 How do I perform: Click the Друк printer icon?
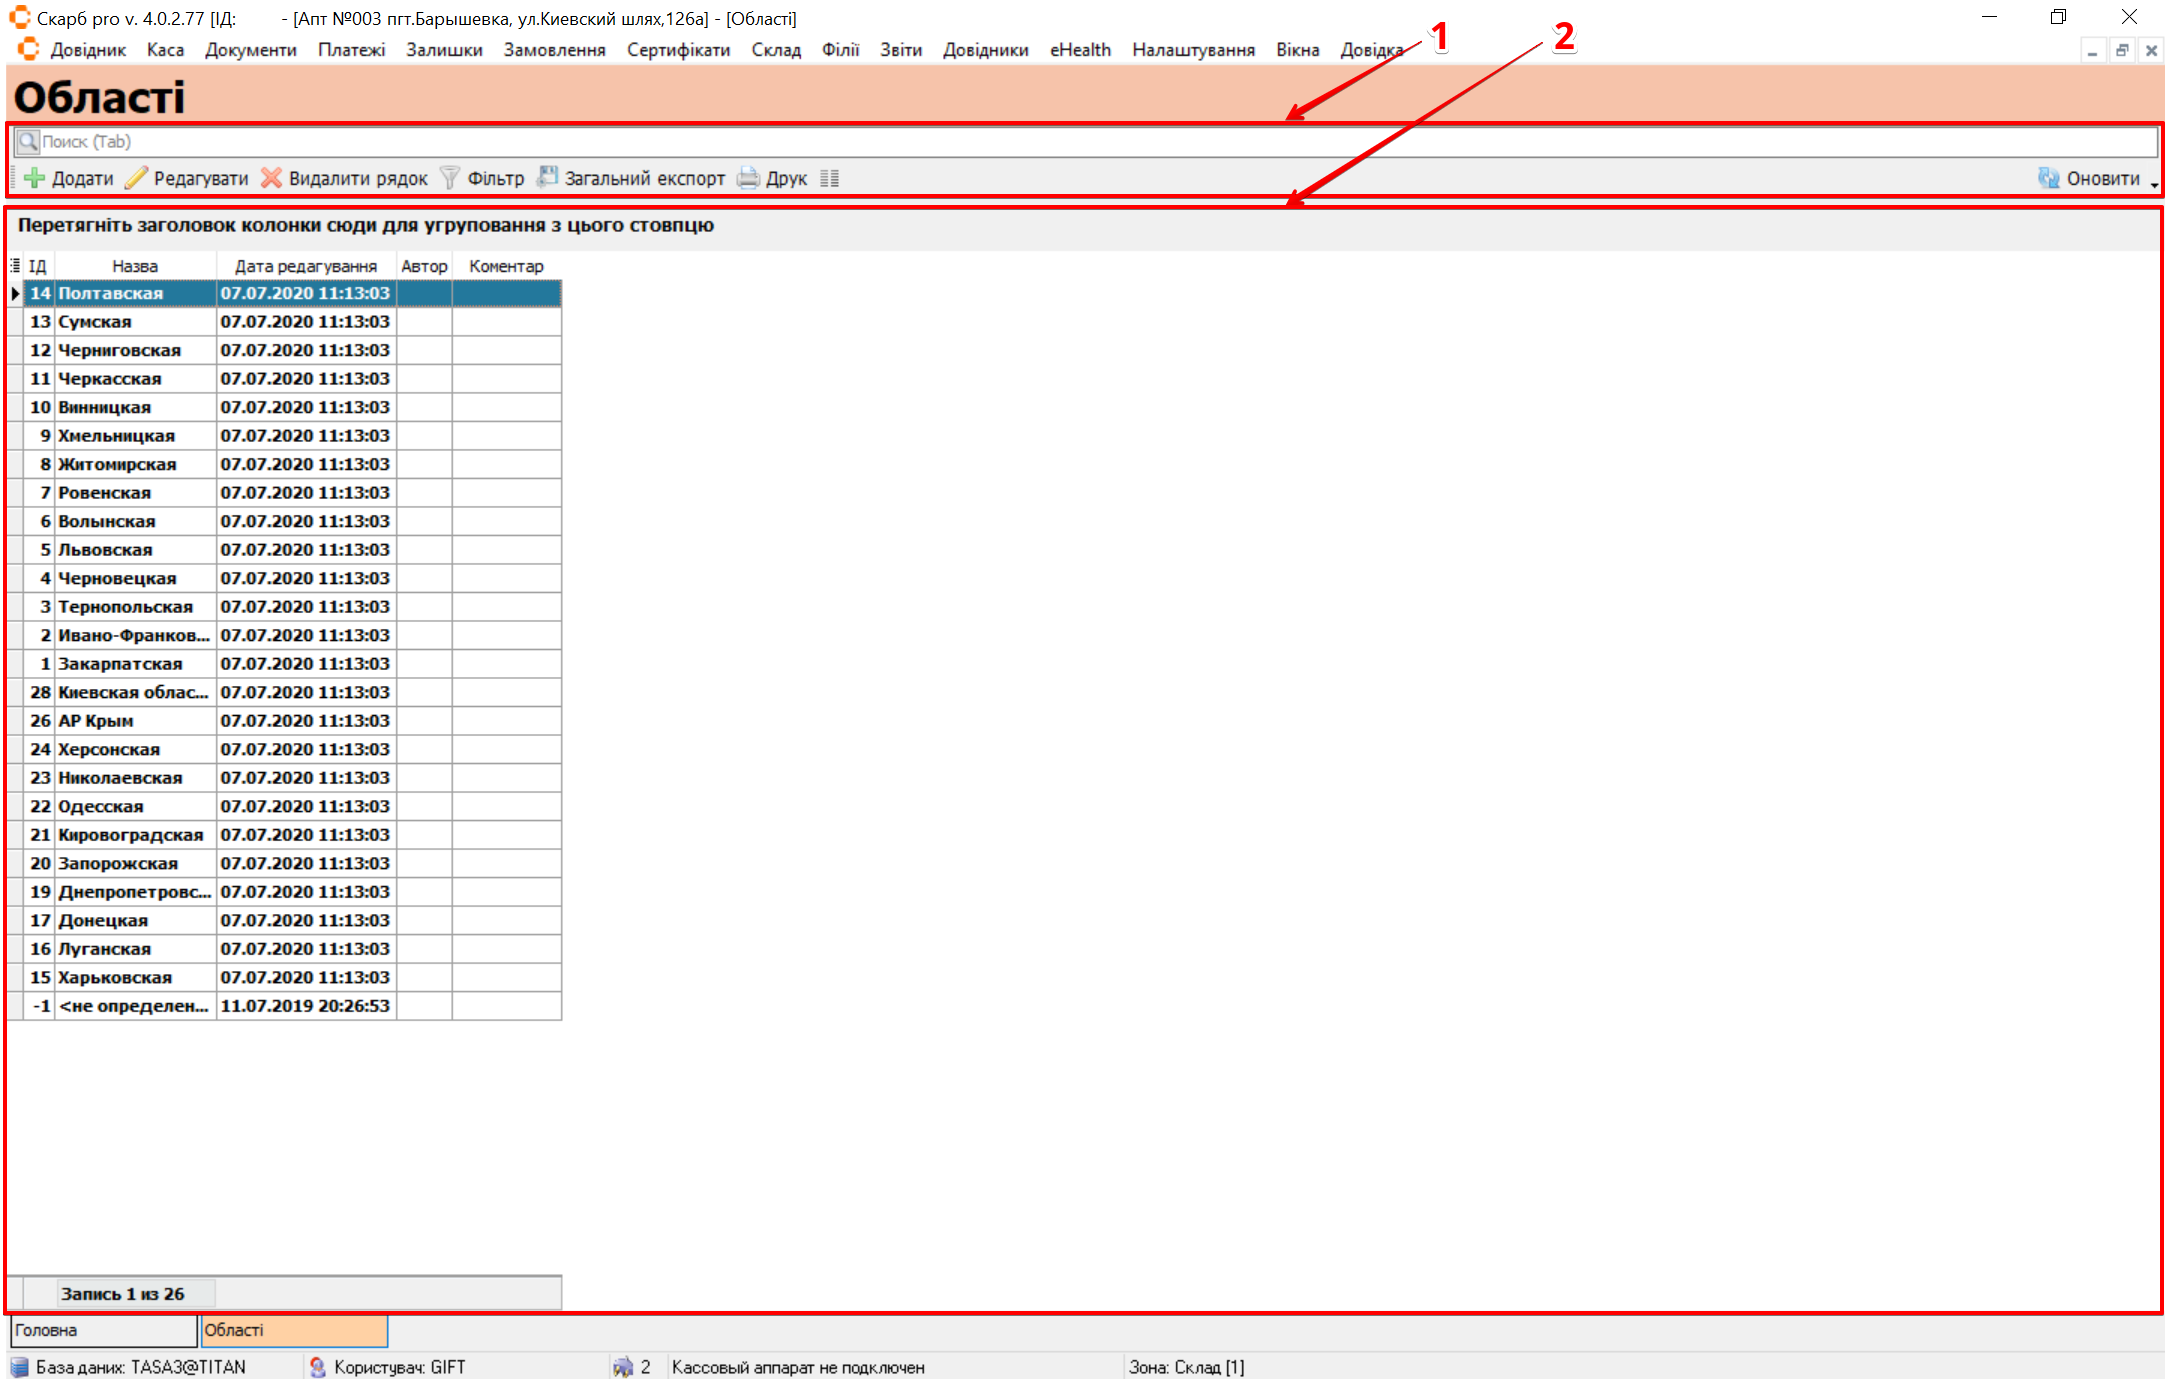click(748, 178)
